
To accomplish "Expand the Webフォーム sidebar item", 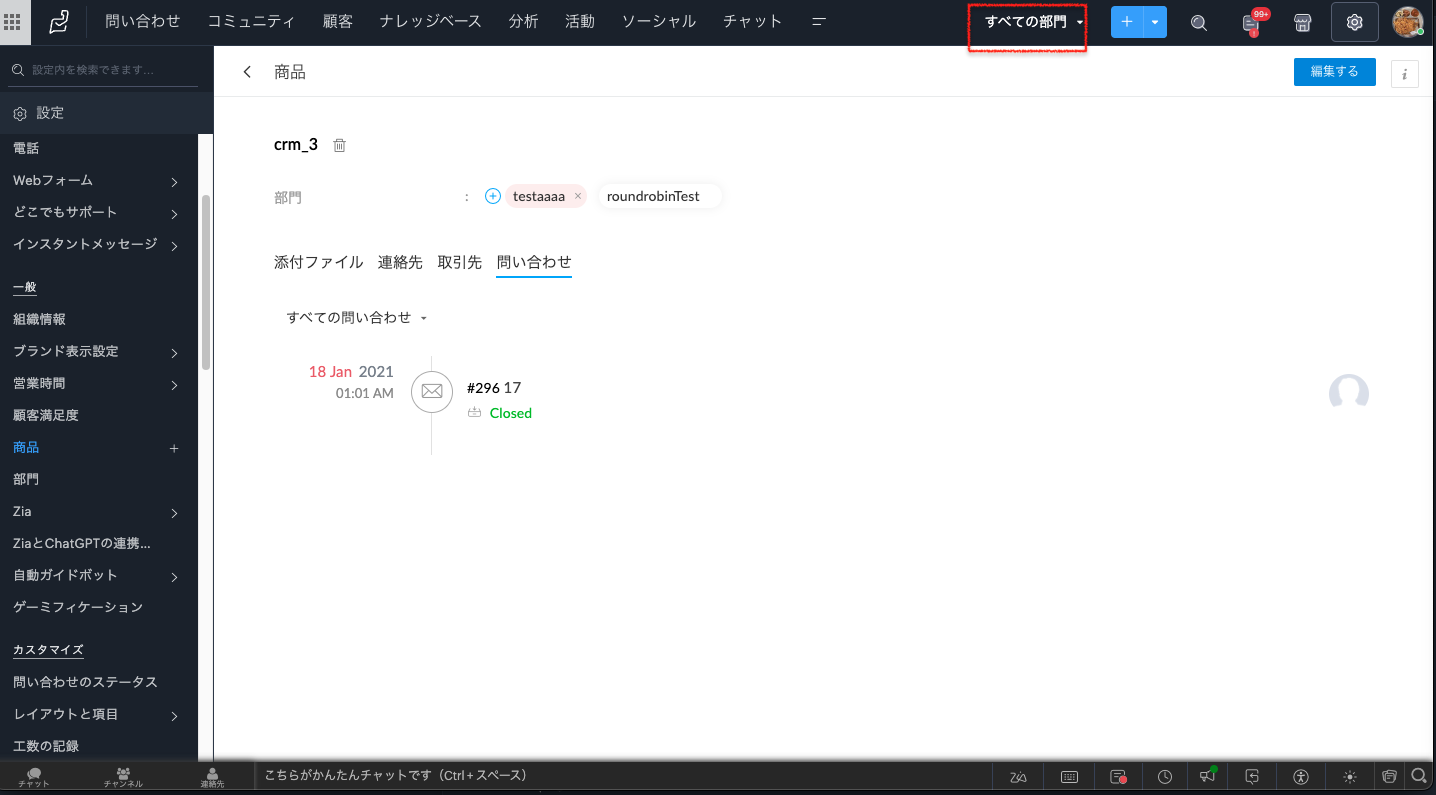I will [x=174, y=181].
